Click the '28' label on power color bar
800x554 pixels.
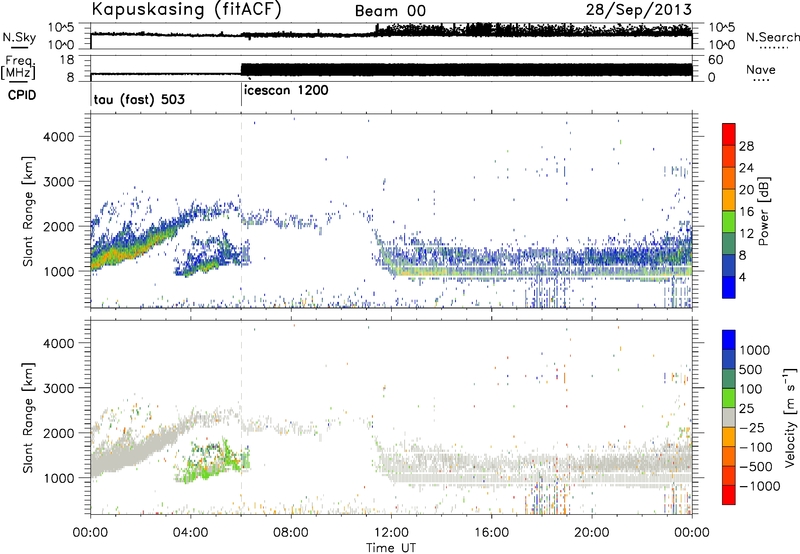coord(746,146)
